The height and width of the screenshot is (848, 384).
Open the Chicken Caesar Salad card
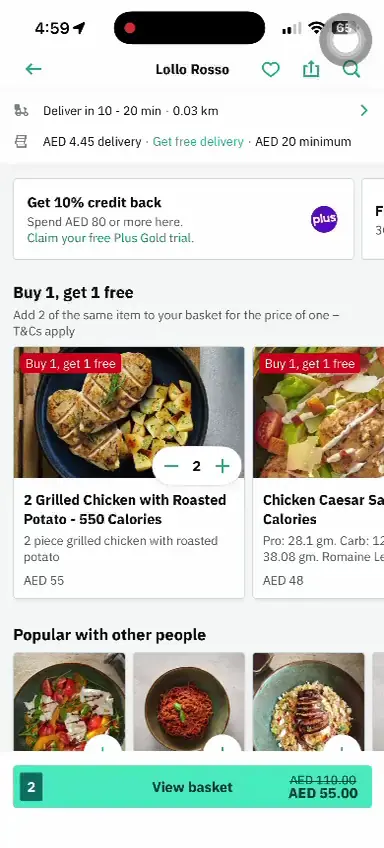coord(319,473)
